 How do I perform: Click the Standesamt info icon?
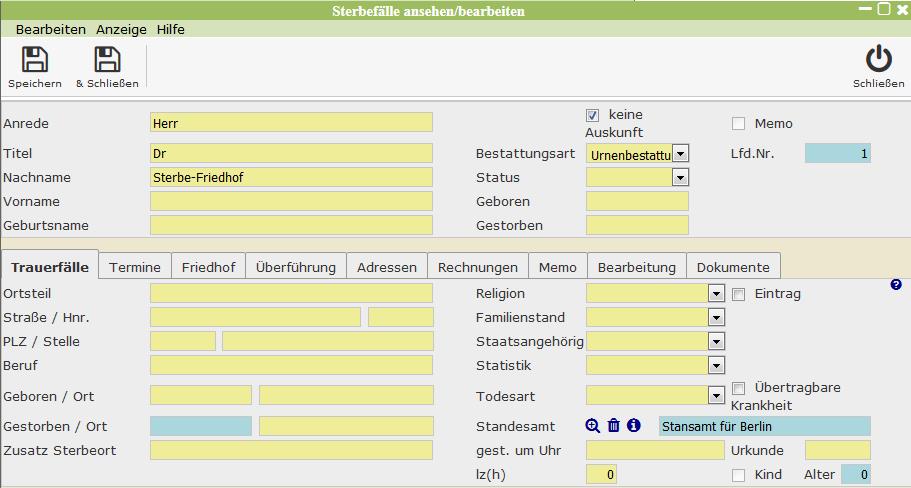634,426
